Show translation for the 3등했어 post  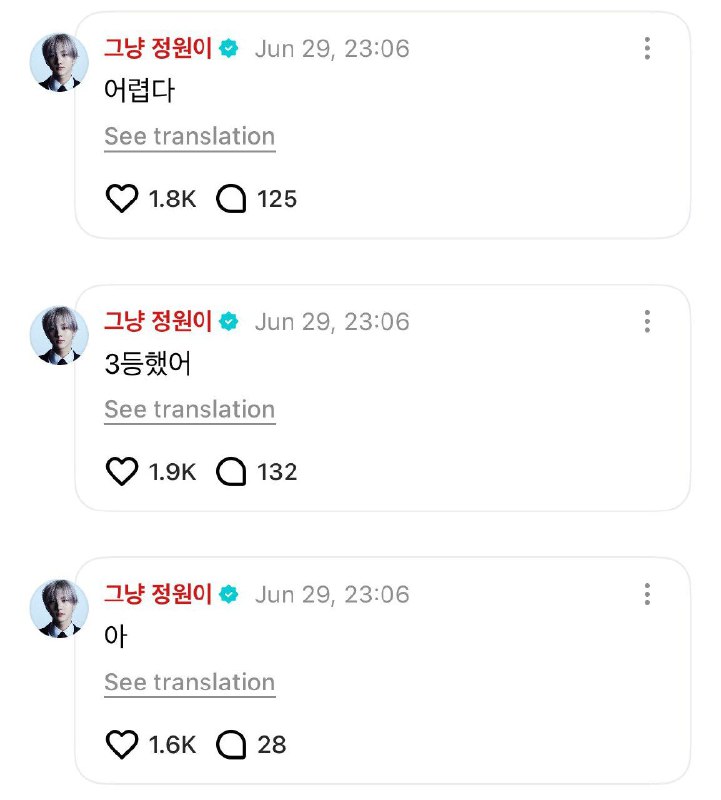190,410
